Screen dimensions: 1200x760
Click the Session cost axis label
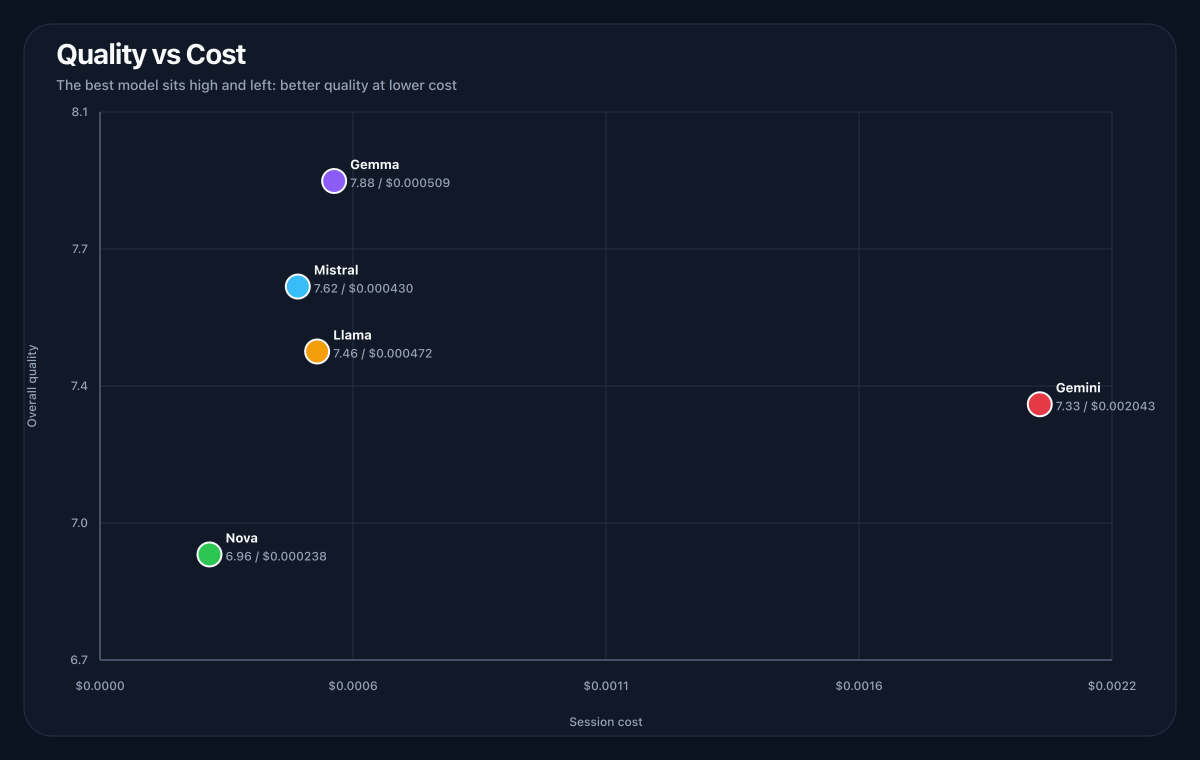(606, 722)
